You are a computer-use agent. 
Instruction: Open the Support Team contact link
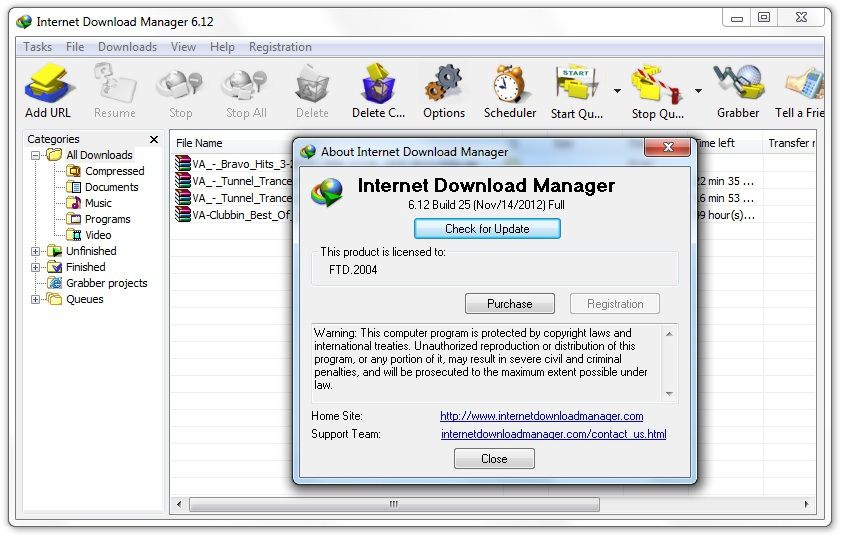(554, 434)
